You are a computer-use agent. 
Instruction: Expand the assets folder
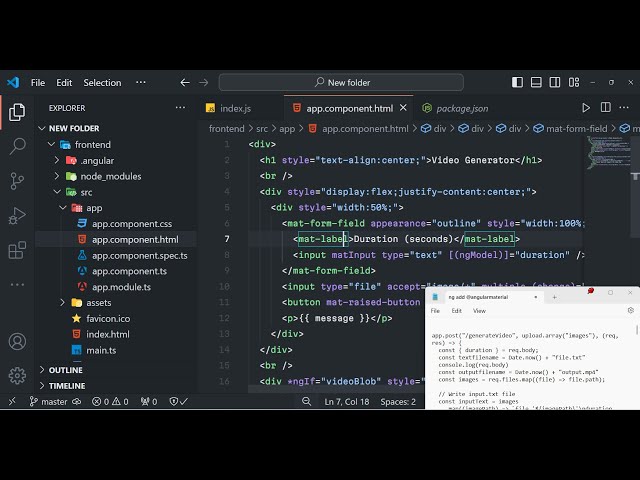click(x=98, y=303)
